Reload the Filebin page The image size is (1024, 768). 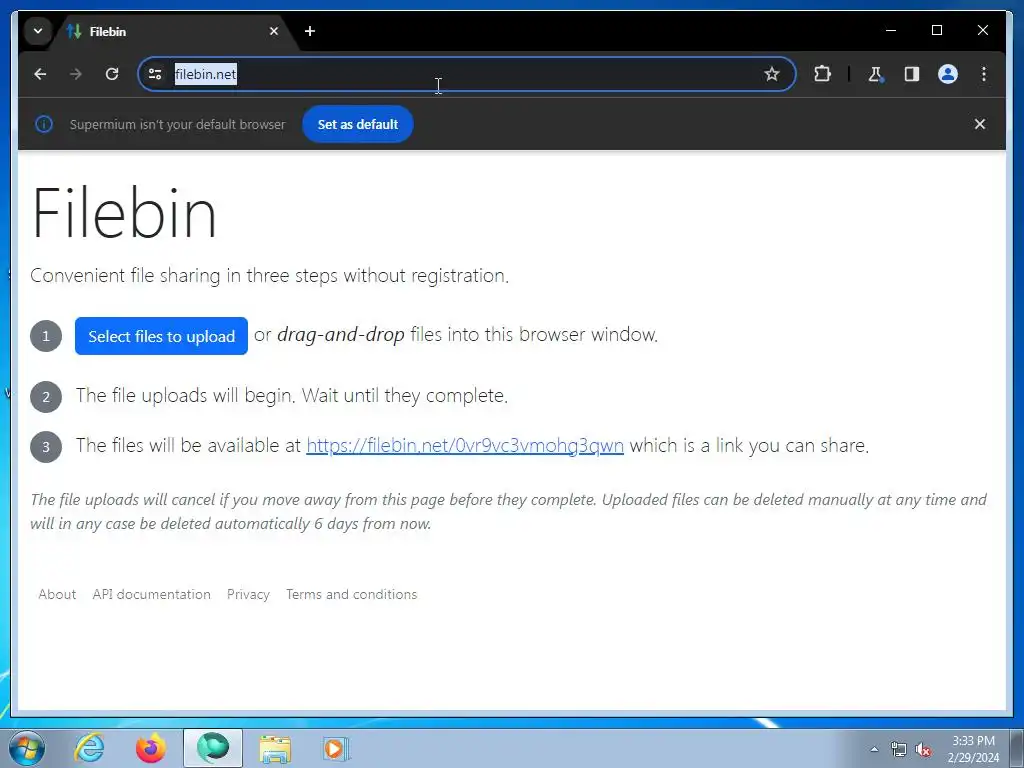pos(112,74)
